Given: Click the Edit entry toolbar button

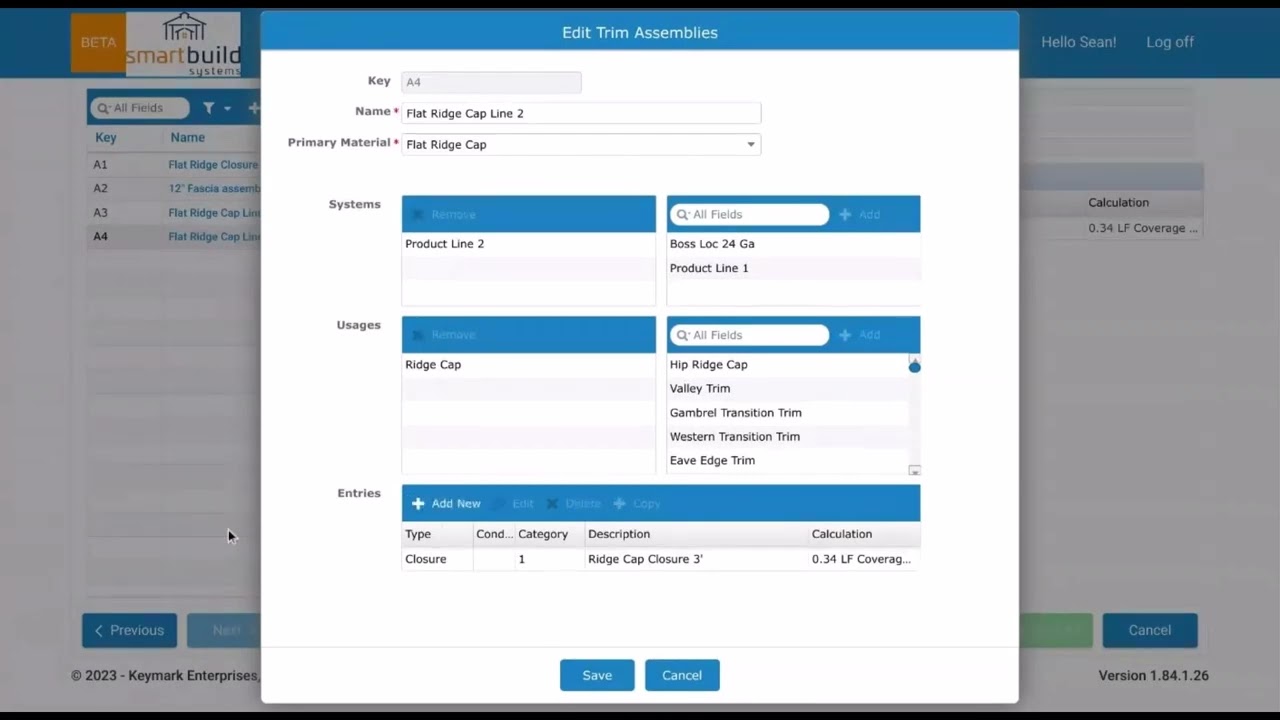Looking at the screenshot, I should point(514,503).
